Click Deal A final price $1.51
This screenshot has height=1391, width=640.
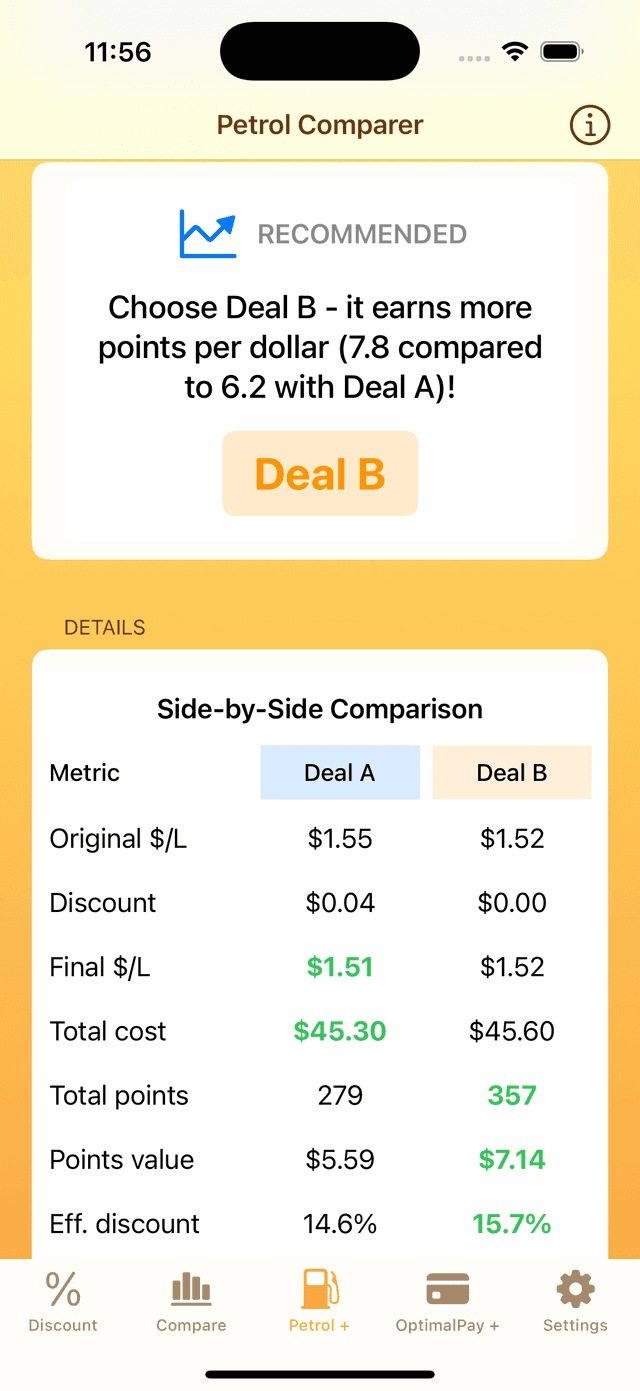point(340,967)
